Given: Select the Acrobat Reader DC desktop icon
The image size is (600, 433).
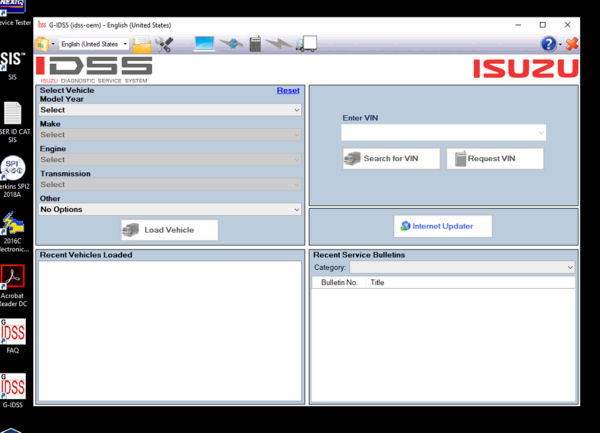Looking at the screenshot, I should 13,286.
